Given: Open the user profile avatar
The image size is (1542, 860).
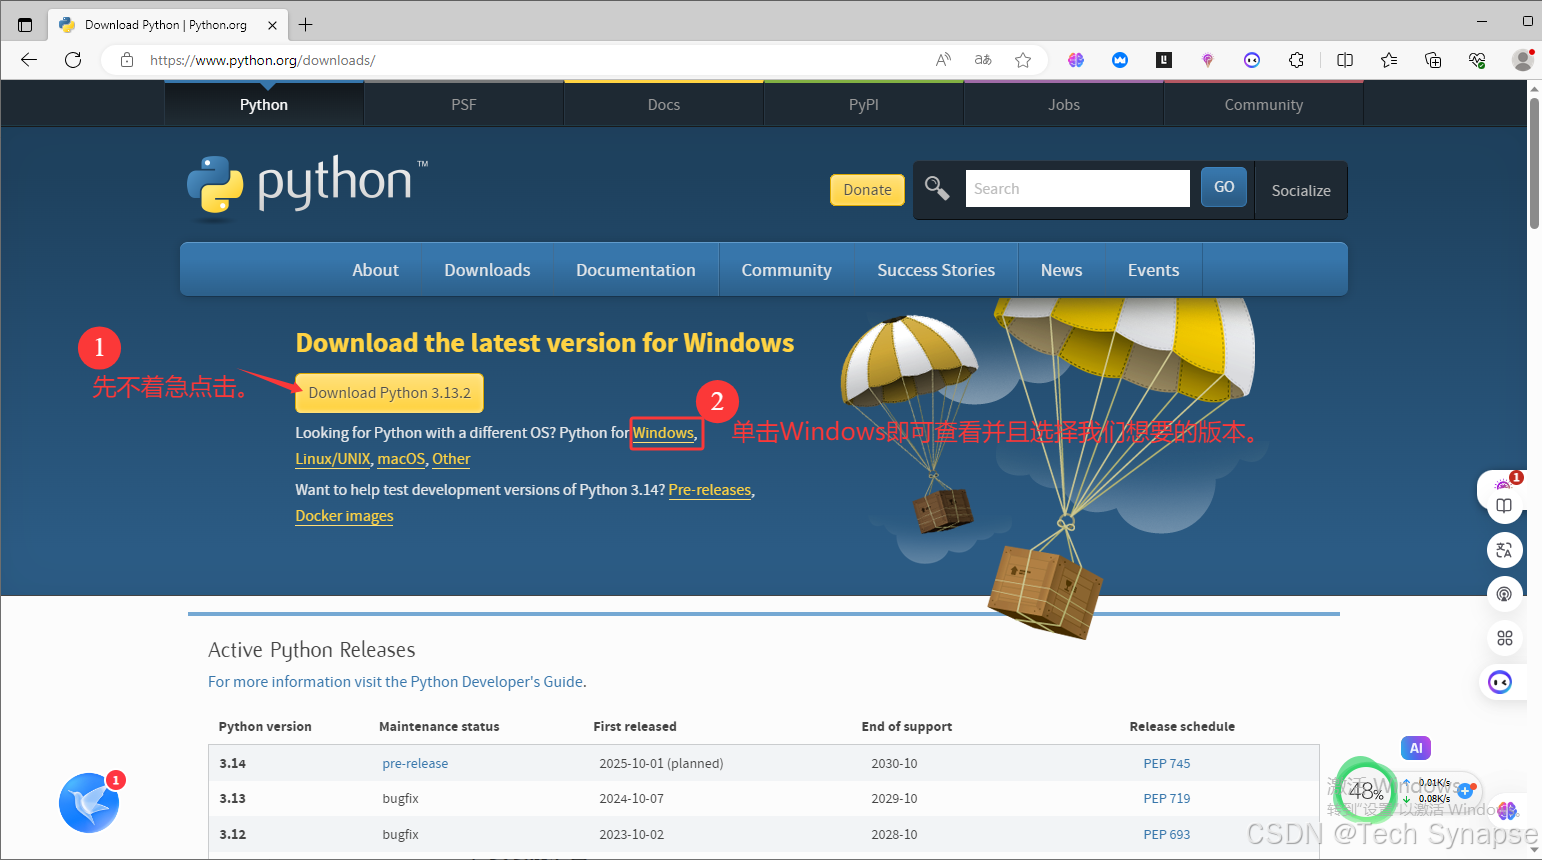Looking at the screenshot, I should pos(1523,60).
